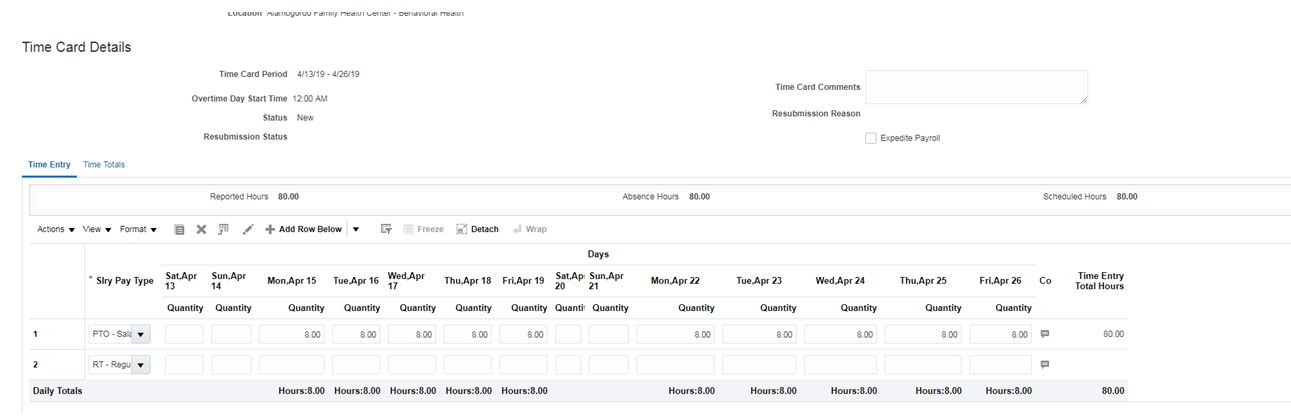Click the Add Row Below button label
The height and width of the screenshot is (417, 1291).
[310, 229]
